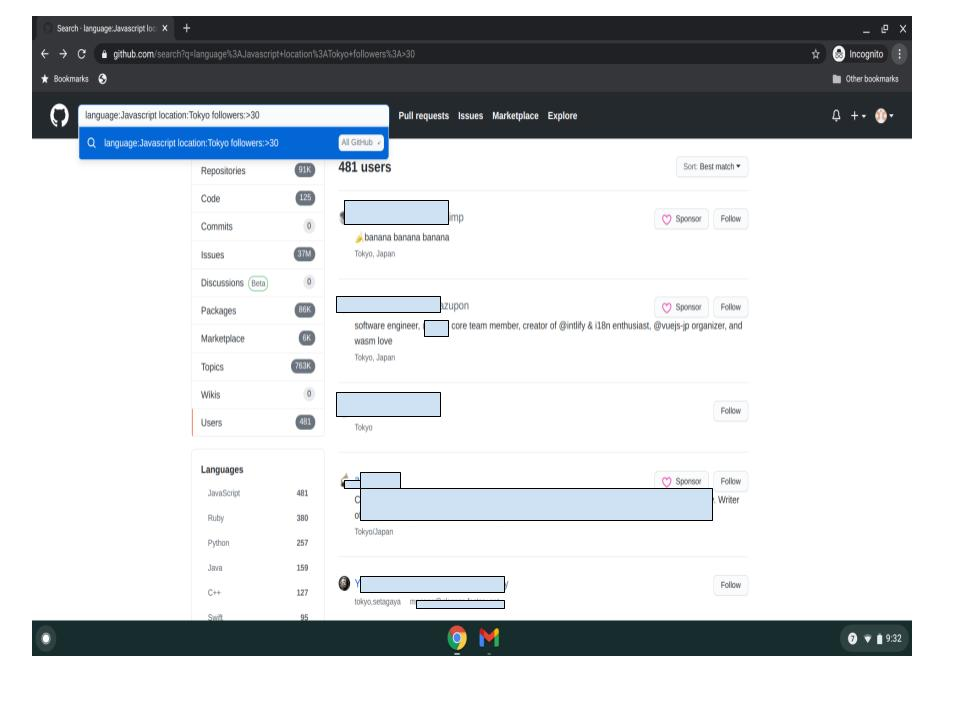This screenshot has height=720, width=960.
Task: Open a new browser tab
Action: [x=187, y=28]
